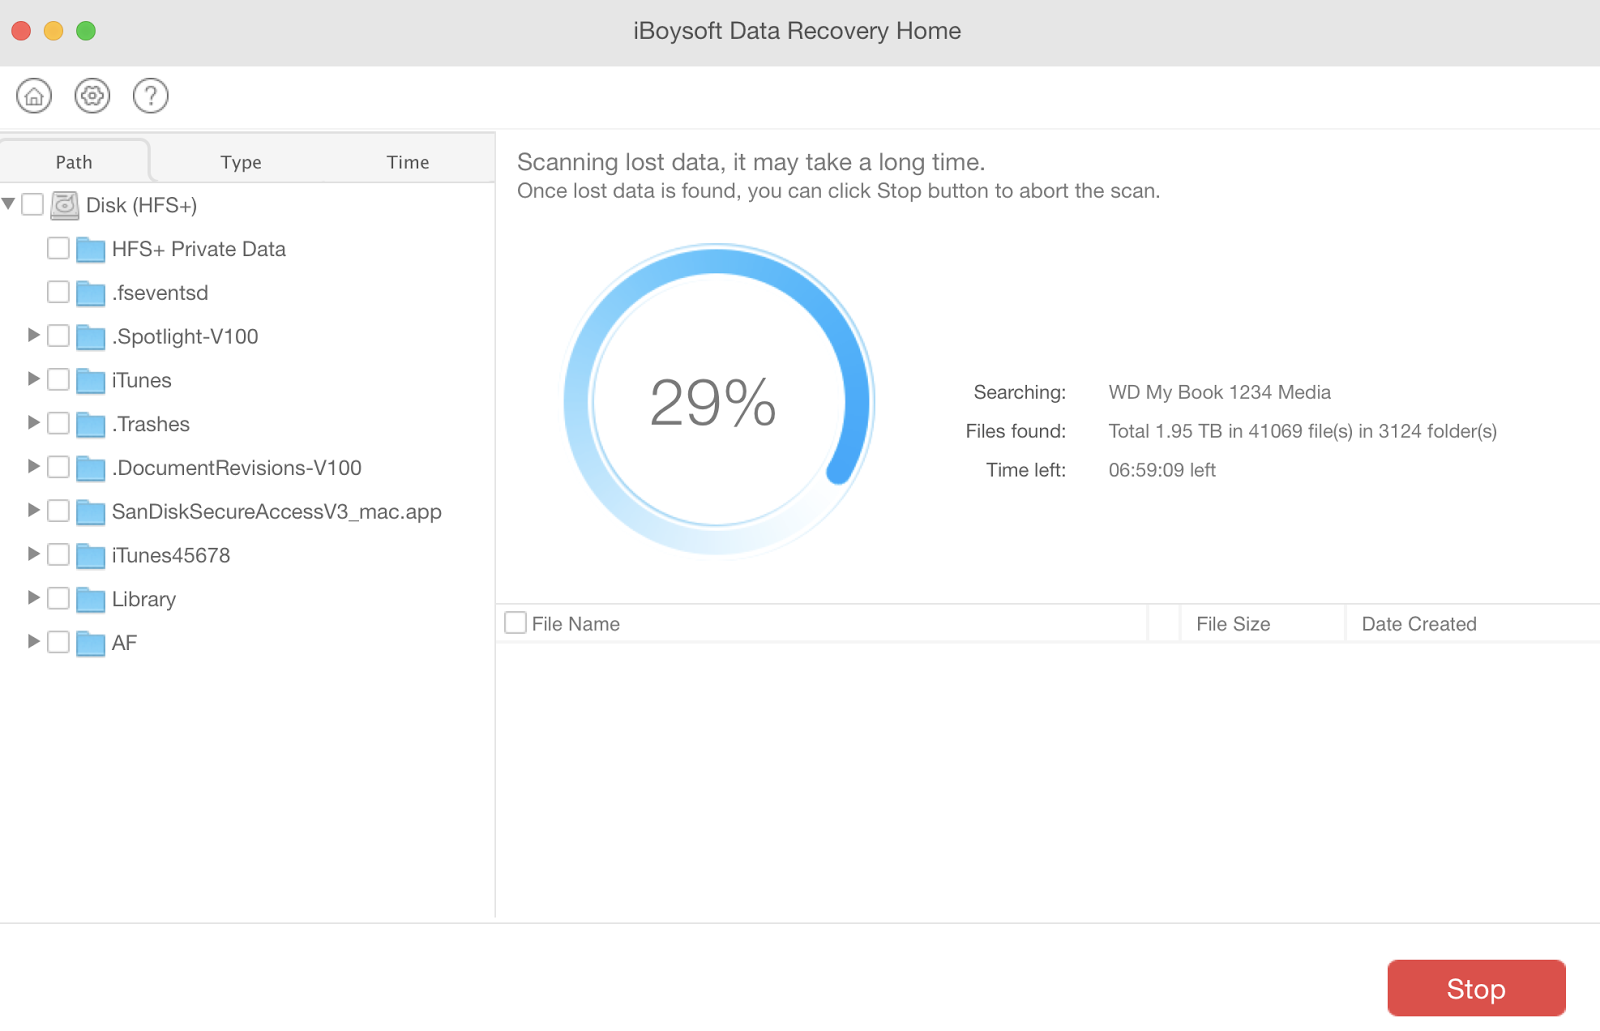Check the Library folder checkbox
The image size is (1600, 1031).
[x=58, y=598]
